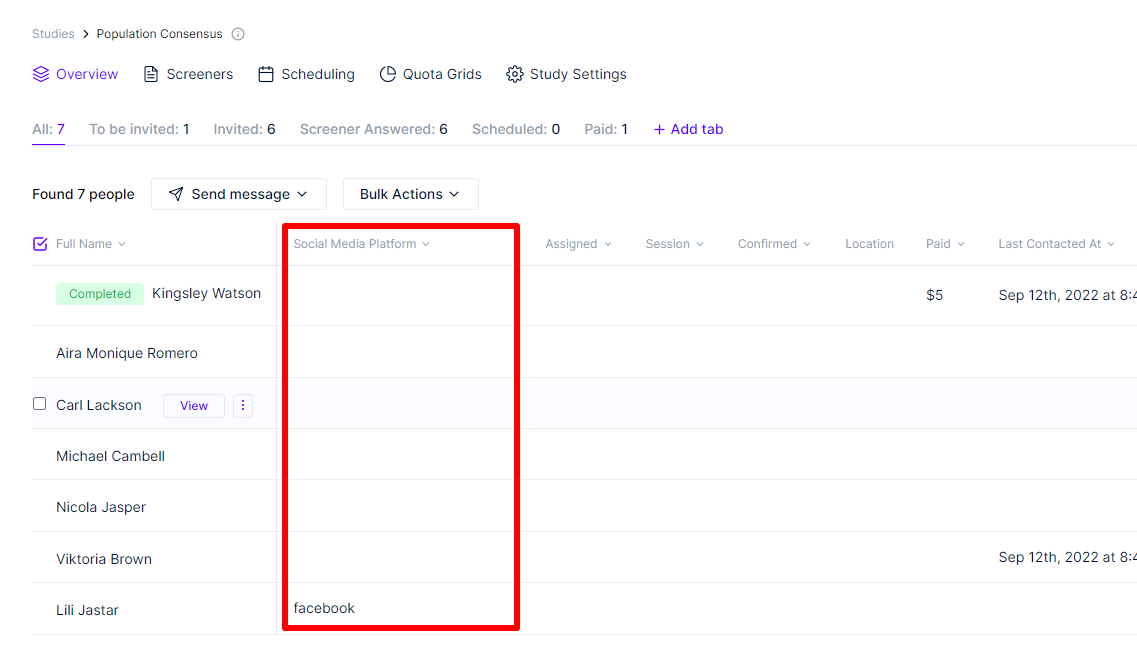
Task: Click the Quota Grids pie chart icon
Action: coord(388,74)
